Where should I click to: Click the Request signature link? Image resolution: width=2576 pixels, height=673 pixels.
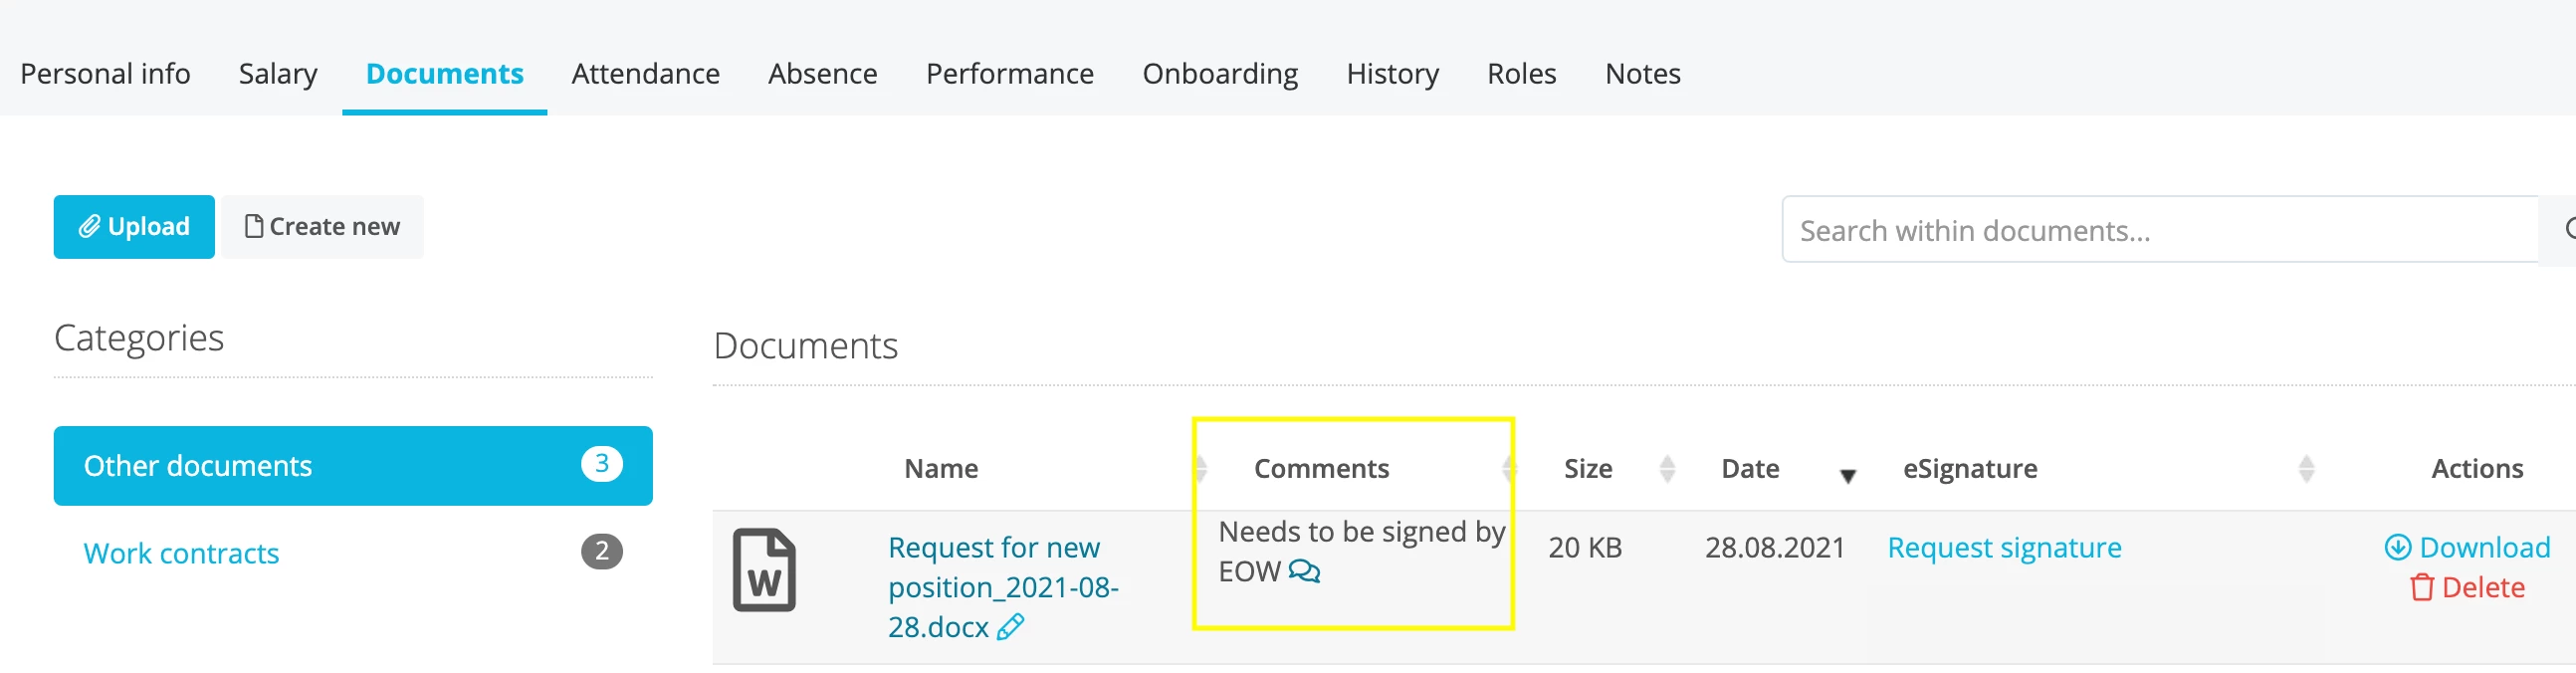tap(2003, 548)
